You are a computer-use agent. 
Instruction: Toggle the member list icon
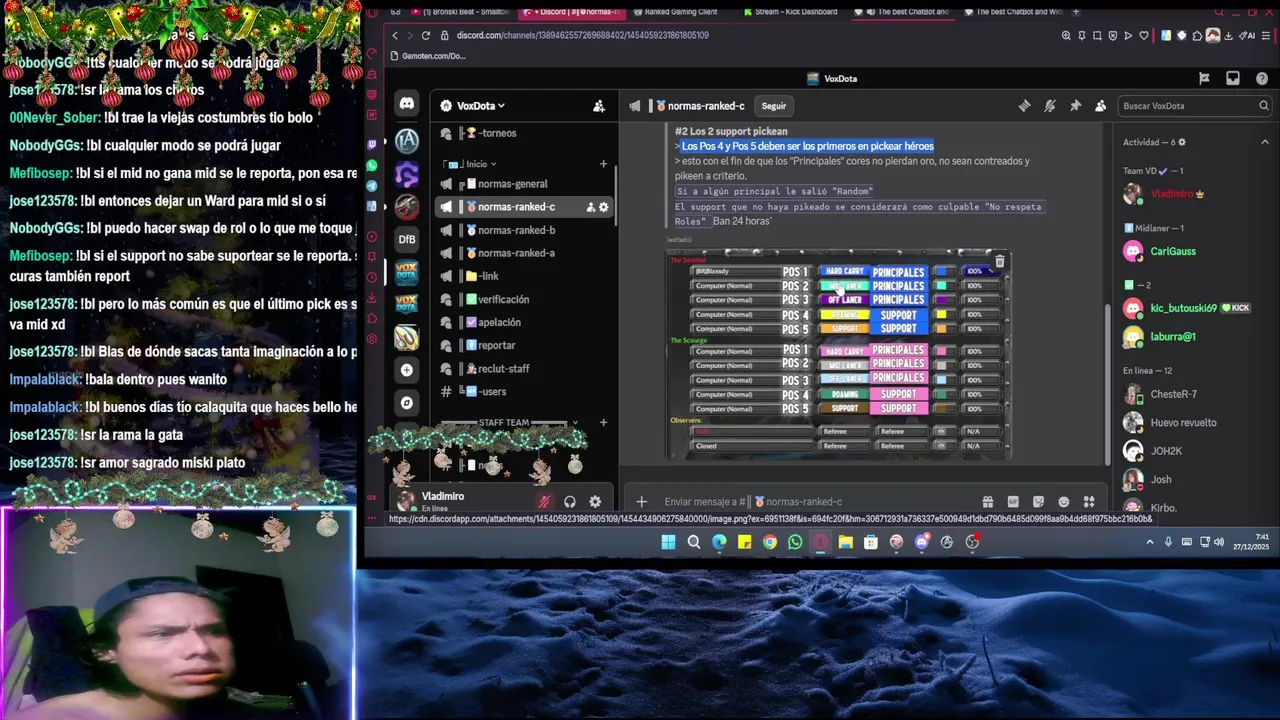(x=1100, y=106)
